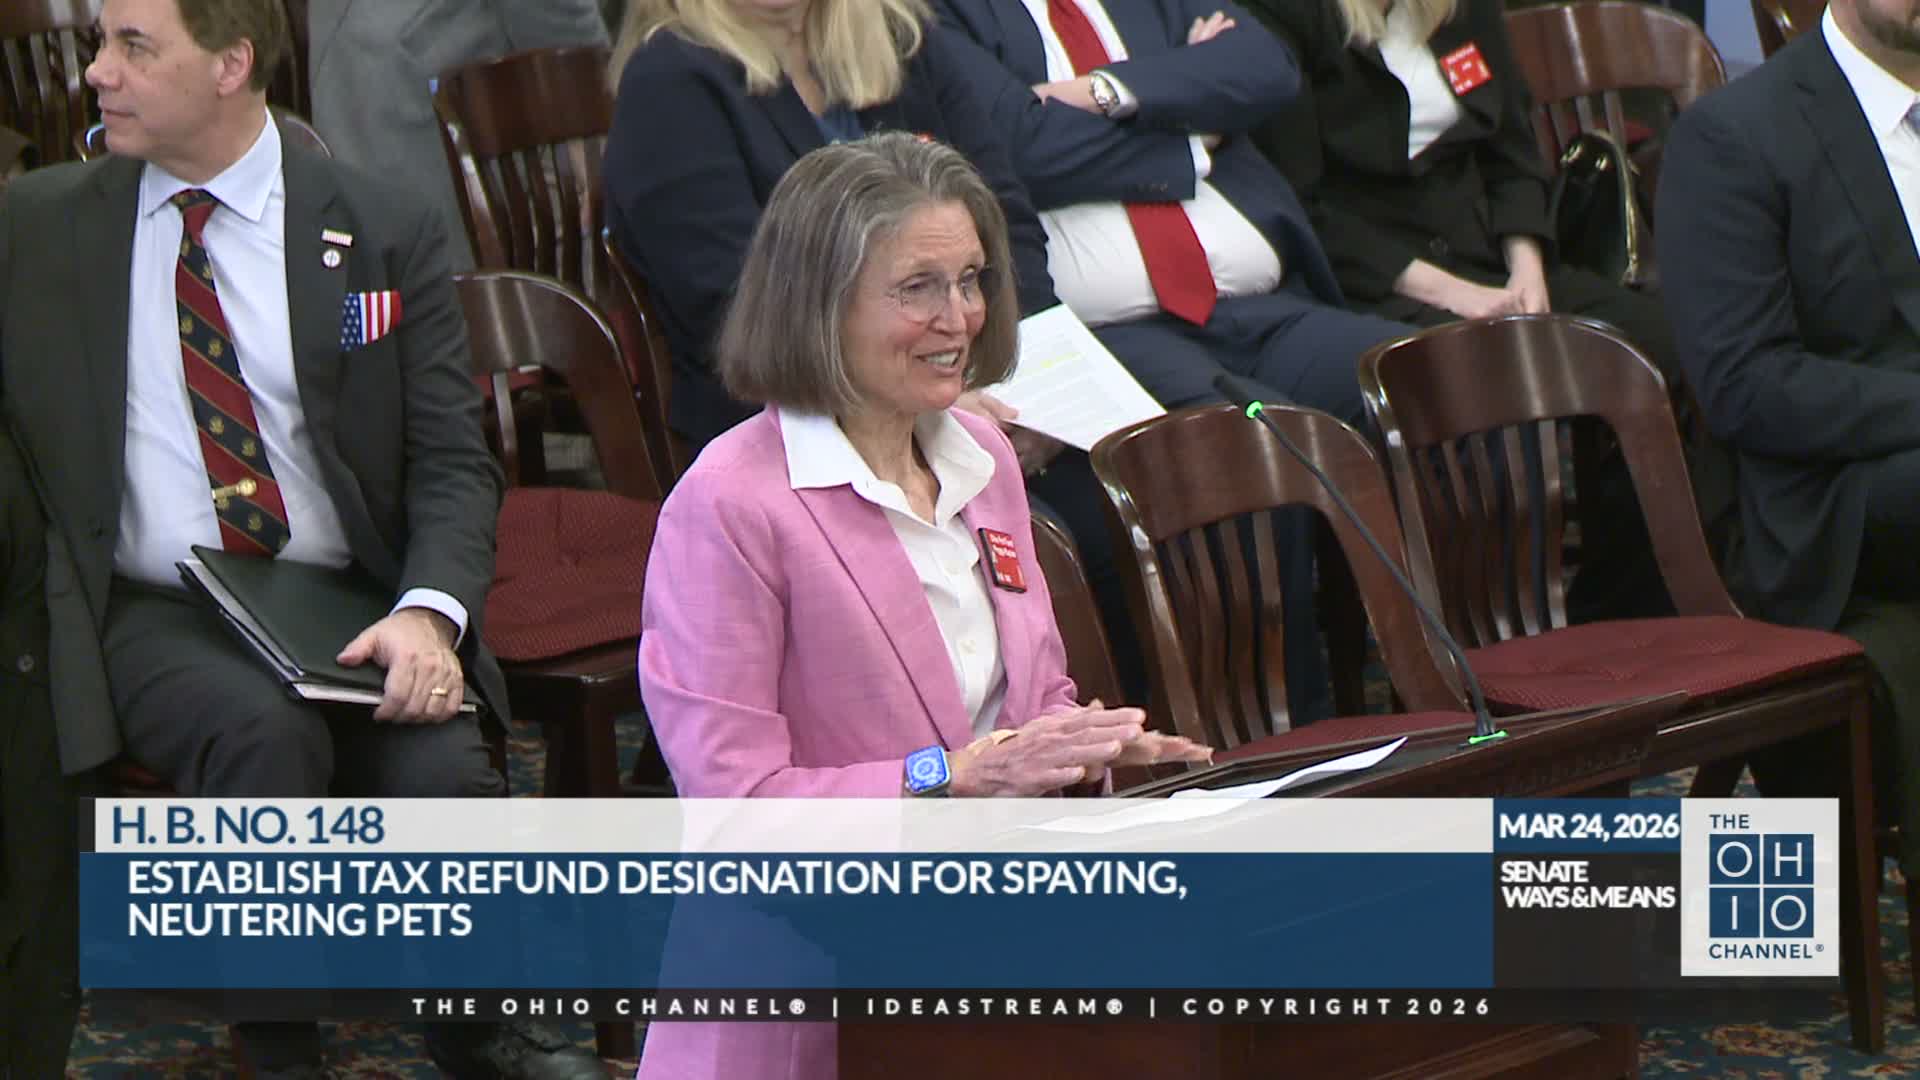Screen dimensions: 1920x1080
Task: Click the Senate Ways & Means text
Action: click(x=1586, y=885)
